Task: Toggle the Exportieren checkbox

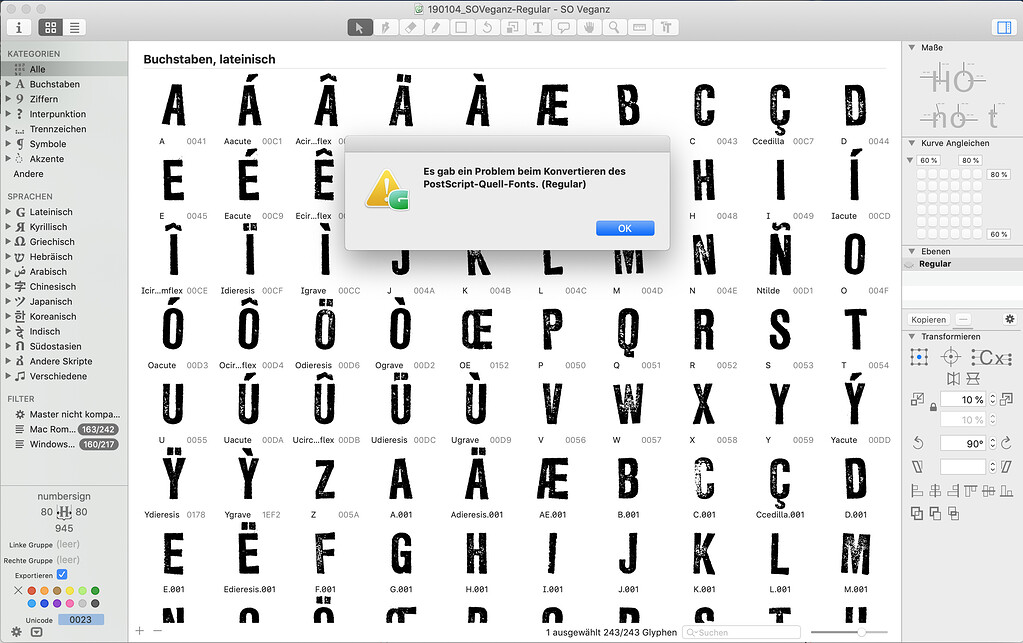Action: click(62, 575)
